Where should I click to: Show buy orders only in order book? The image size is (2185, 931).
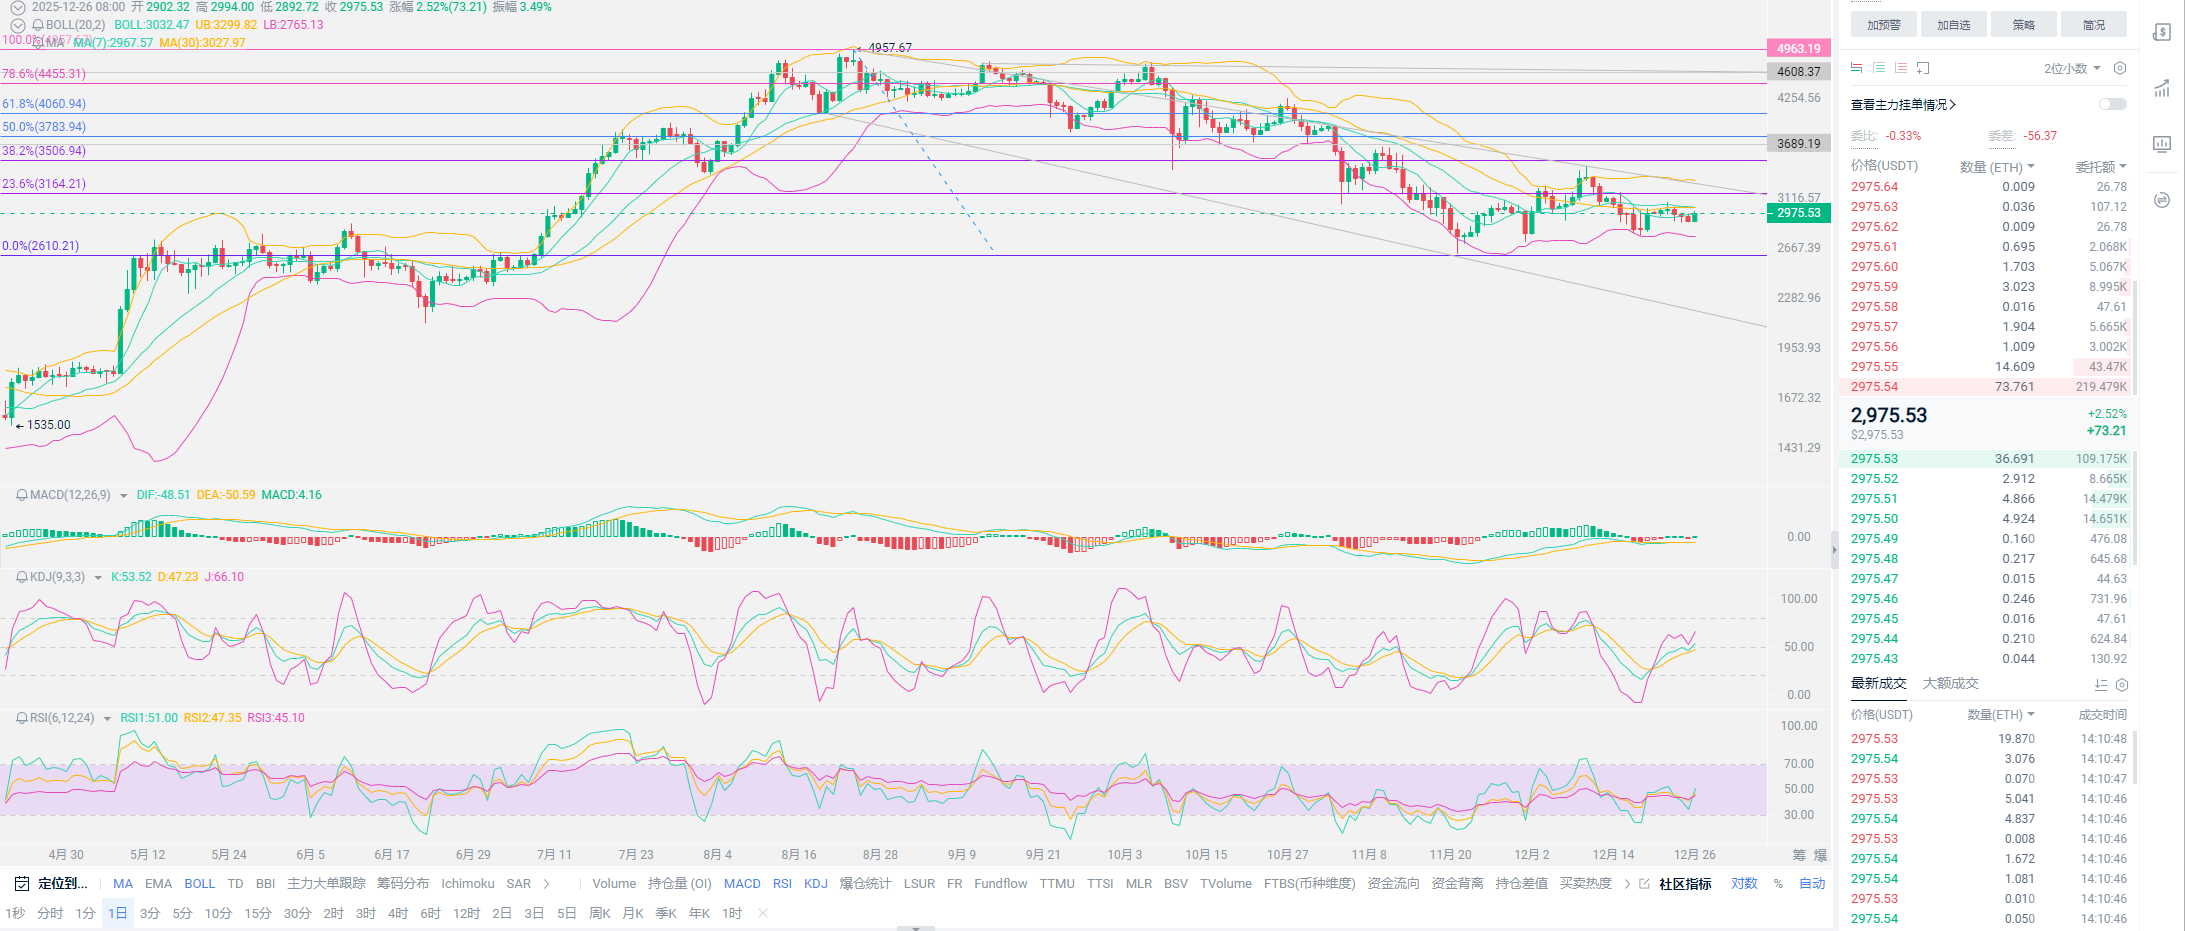point(1879,68)
